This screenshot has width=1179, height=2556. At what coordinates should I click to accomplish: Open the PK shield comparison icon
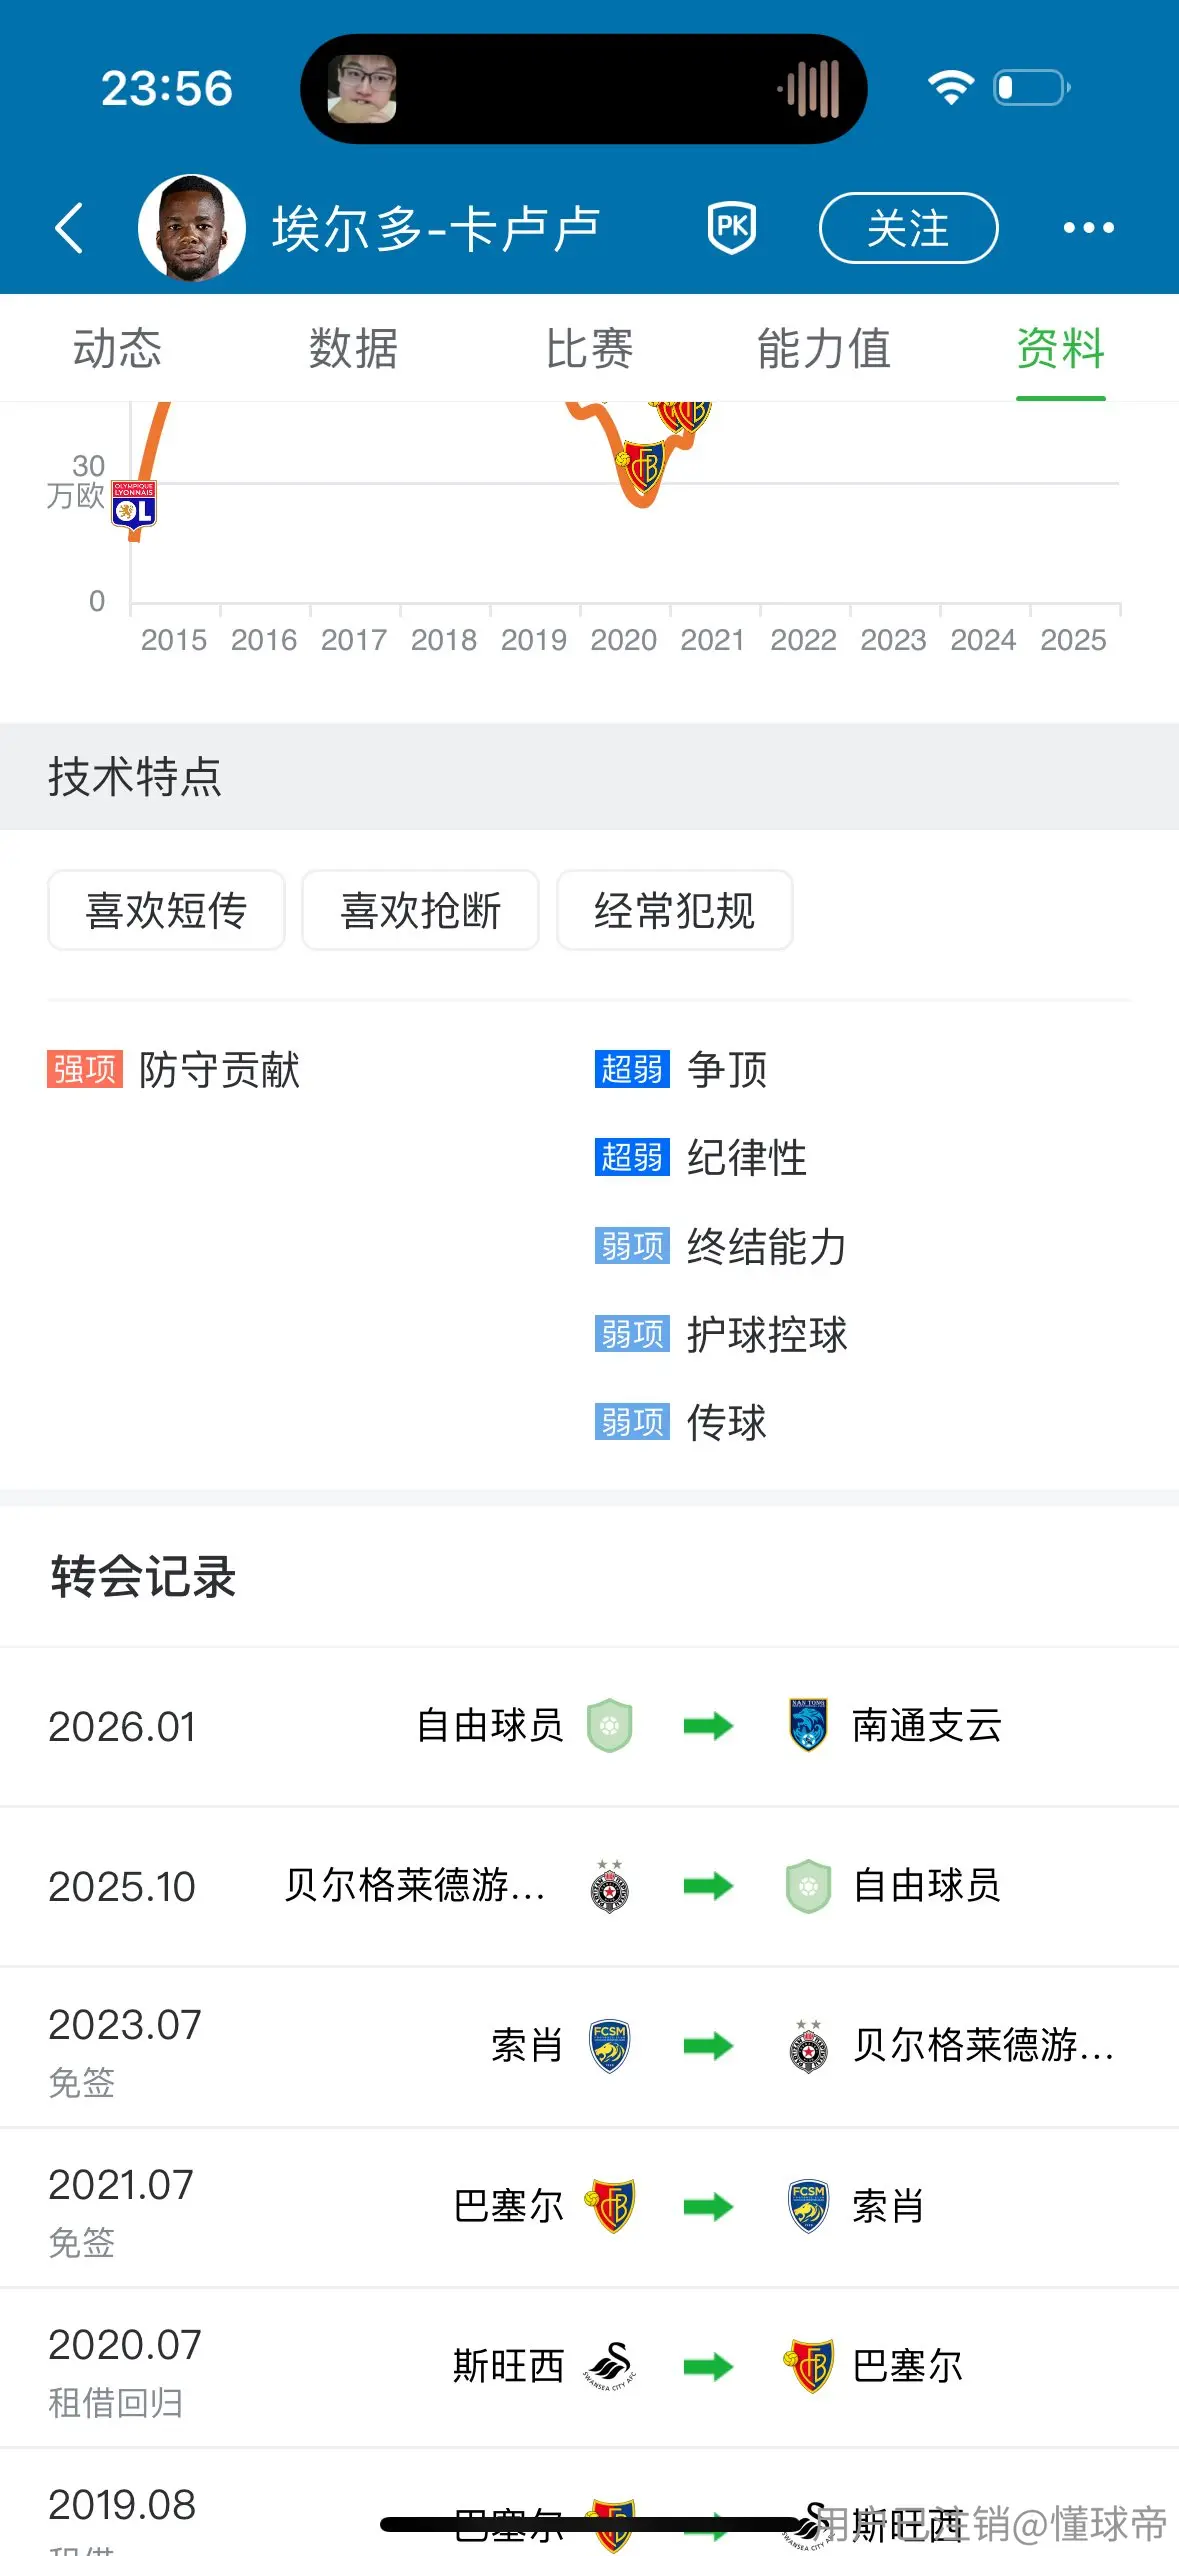pyautogui.click(x=732, y=228)
